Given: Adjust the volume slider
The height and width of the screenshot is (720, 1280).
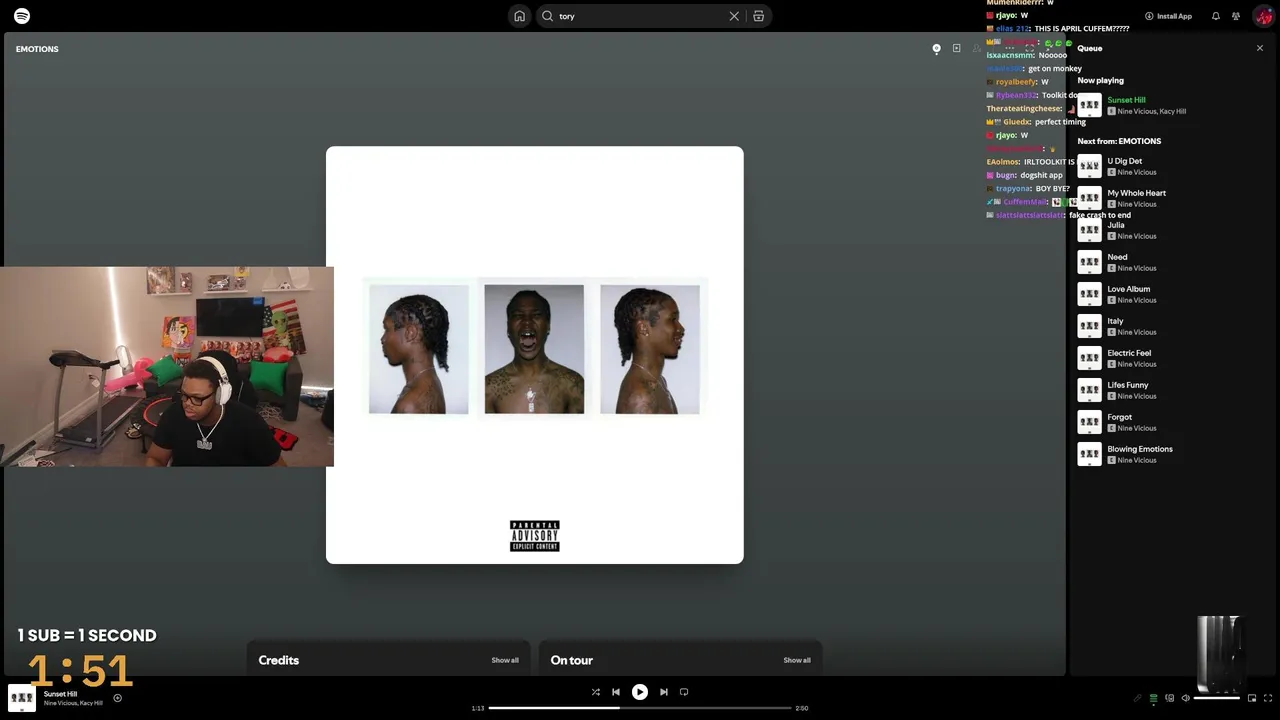Looking at the screenshot, I should (x=1217, y=698).
